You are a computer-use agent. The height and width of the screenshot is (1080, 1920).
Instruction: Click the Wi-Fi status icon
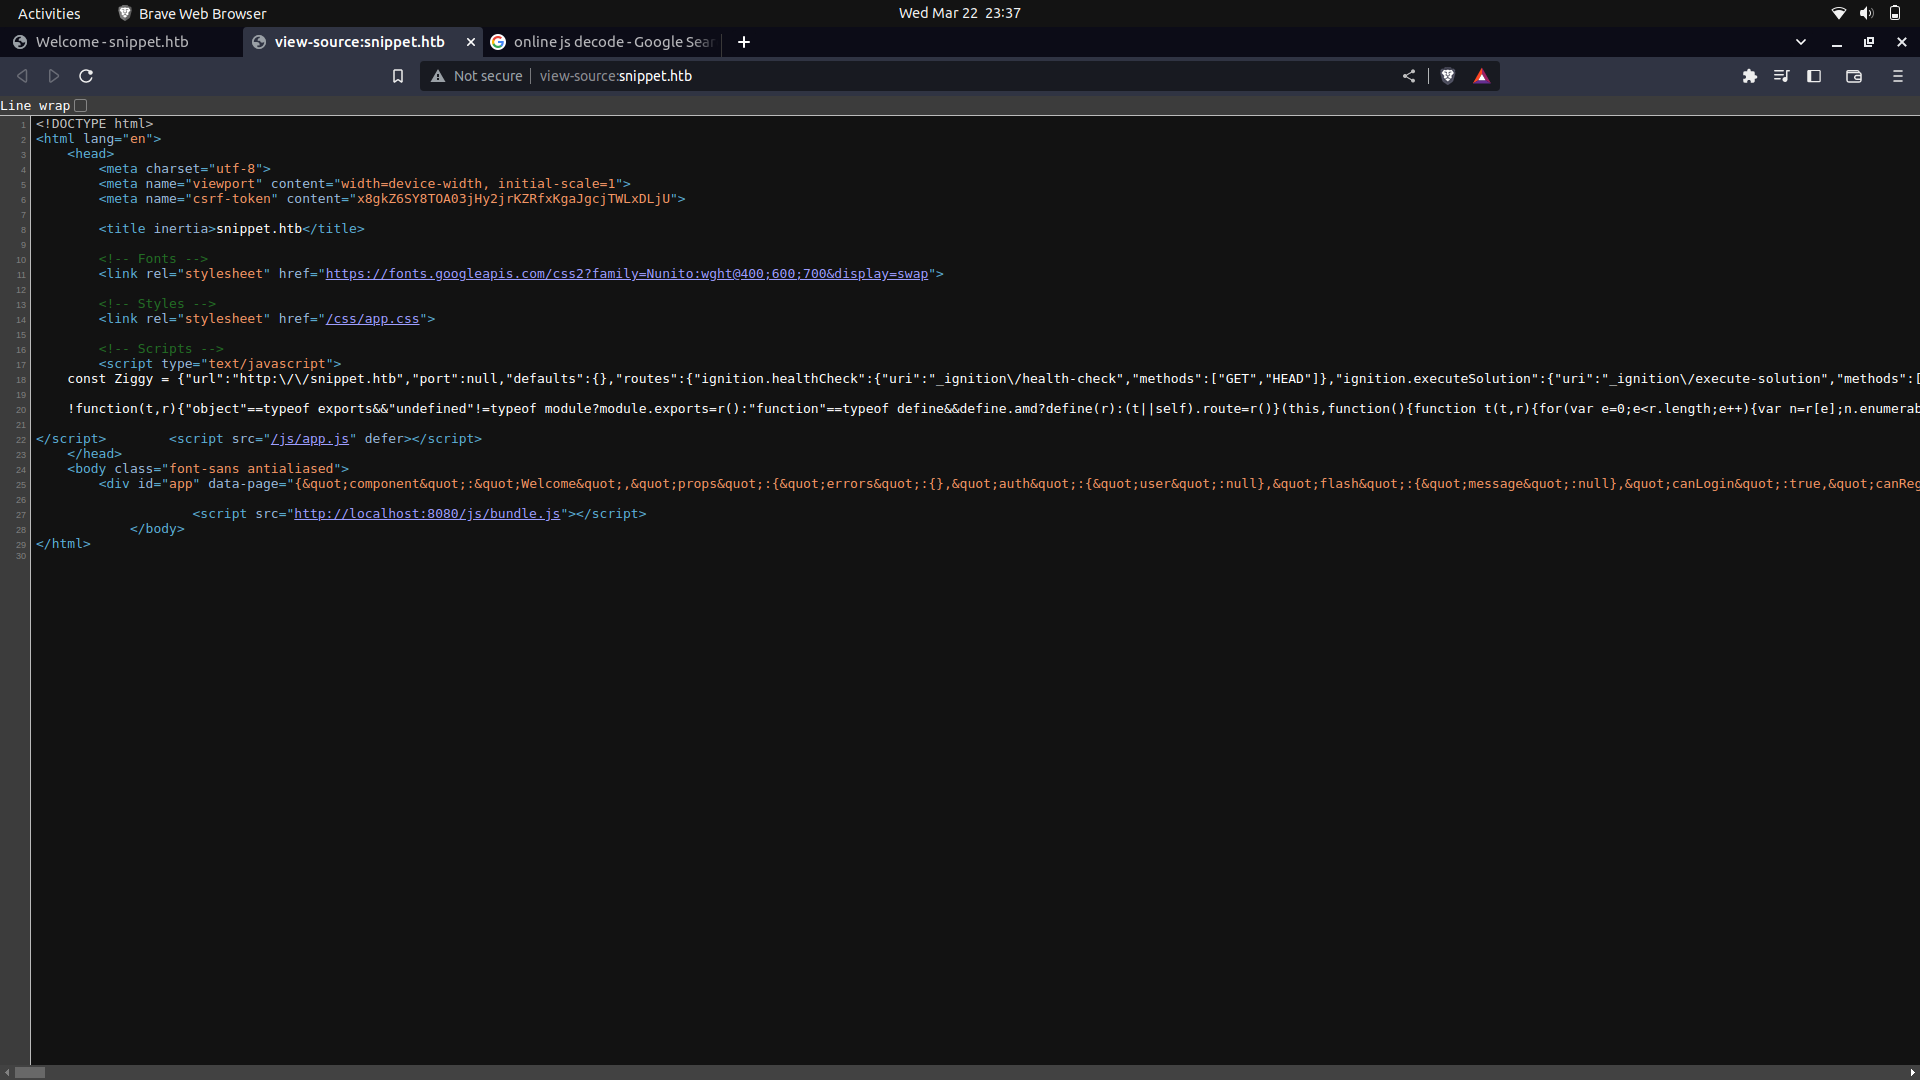pyautogui.click(x=1839, y=13)
